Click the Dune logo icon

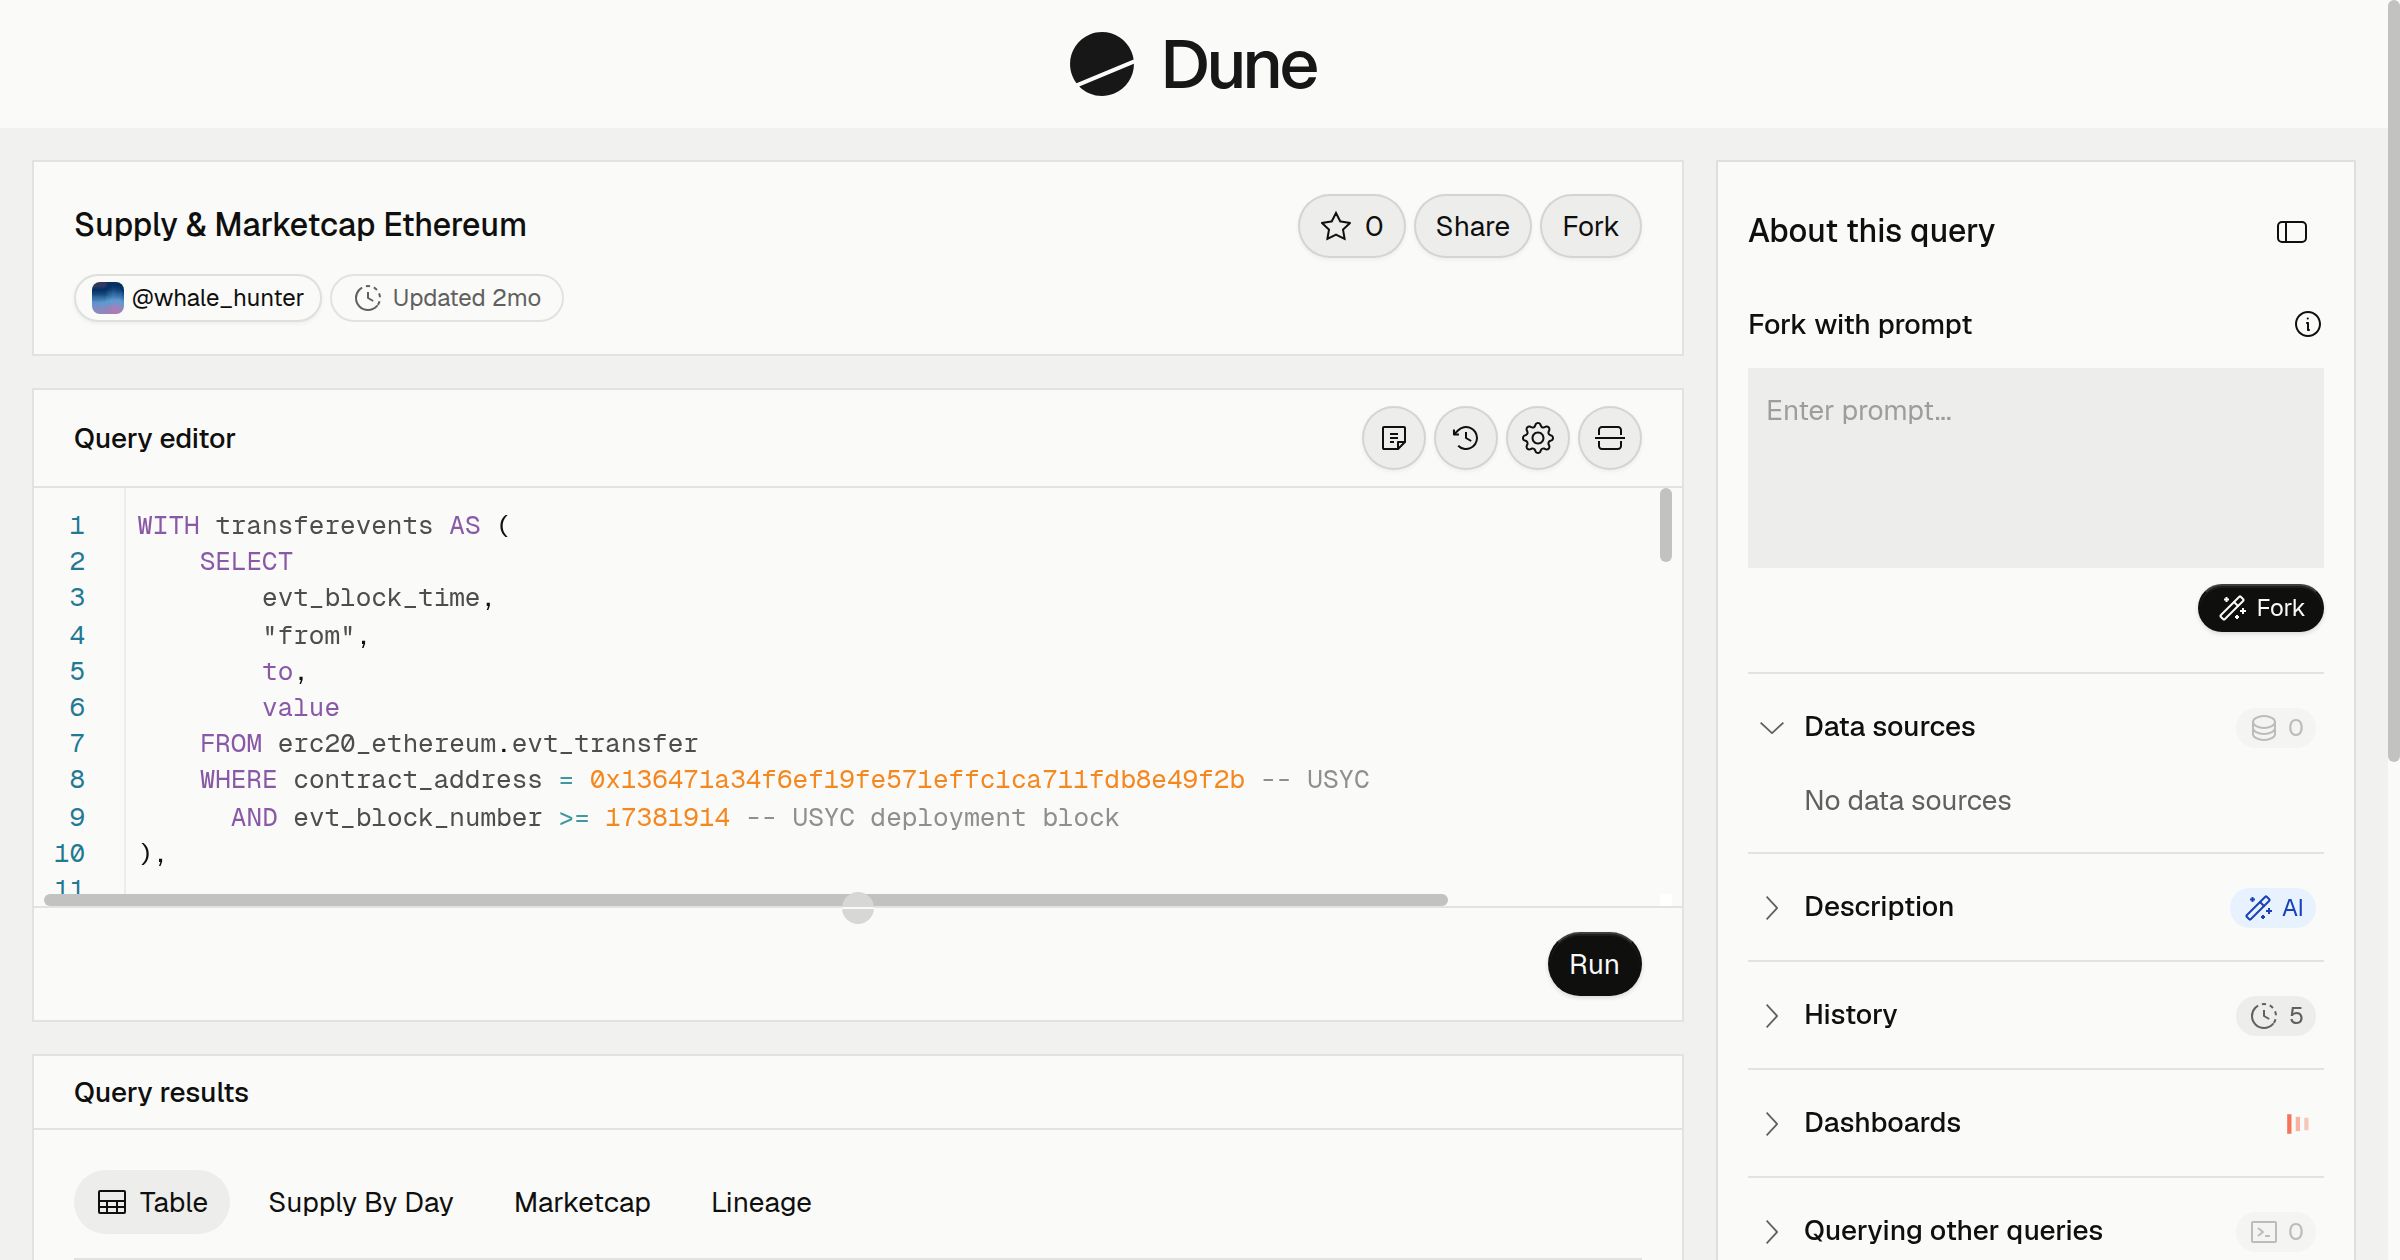pyautogui.click(x=1101, y=64)
